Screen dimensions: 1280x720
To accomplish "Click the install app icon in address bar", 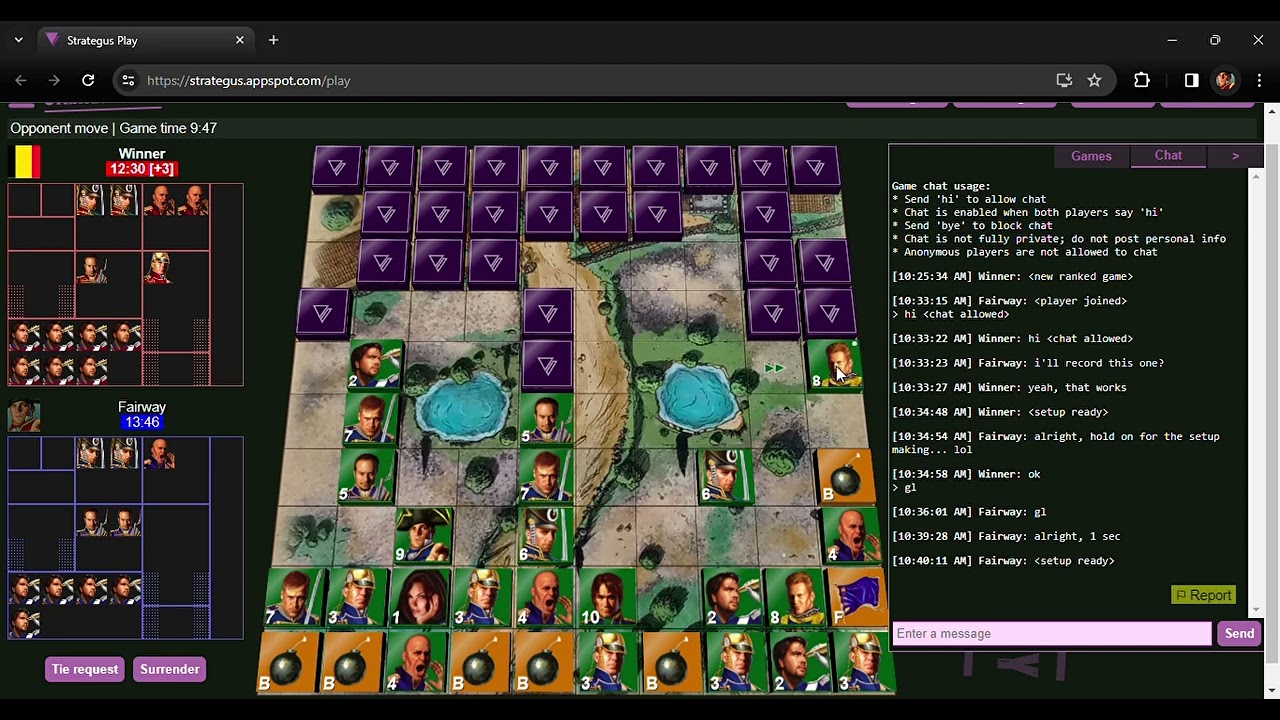I will 1064,80.
